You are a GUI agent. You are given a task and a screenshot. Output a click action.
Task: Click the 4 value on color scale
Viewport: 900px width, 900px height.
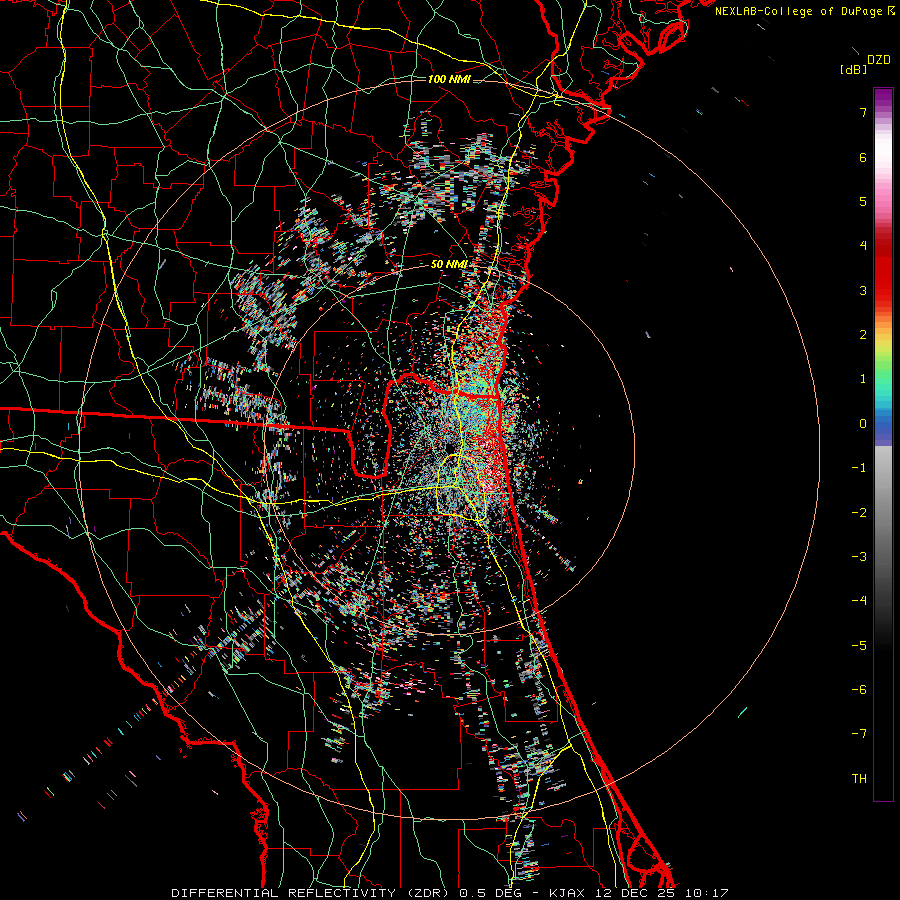863,246
